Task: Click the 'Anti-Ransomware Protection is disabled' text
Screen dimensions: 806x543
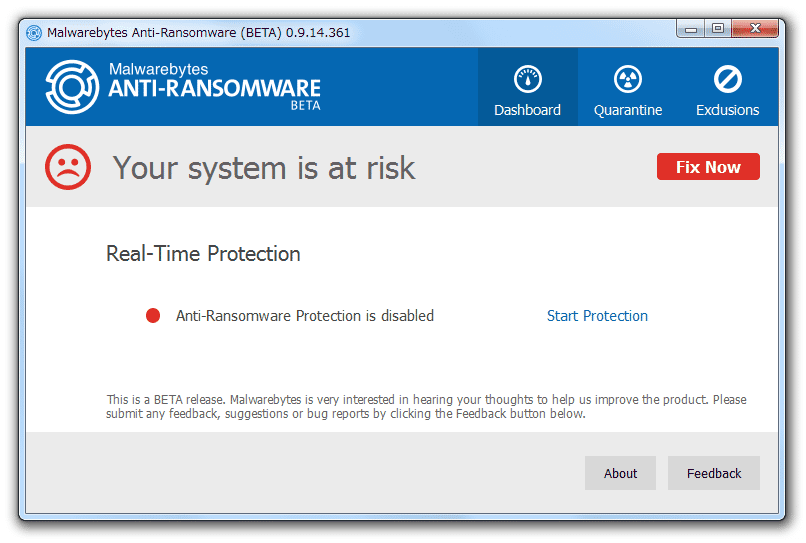Action: [305, 316]
